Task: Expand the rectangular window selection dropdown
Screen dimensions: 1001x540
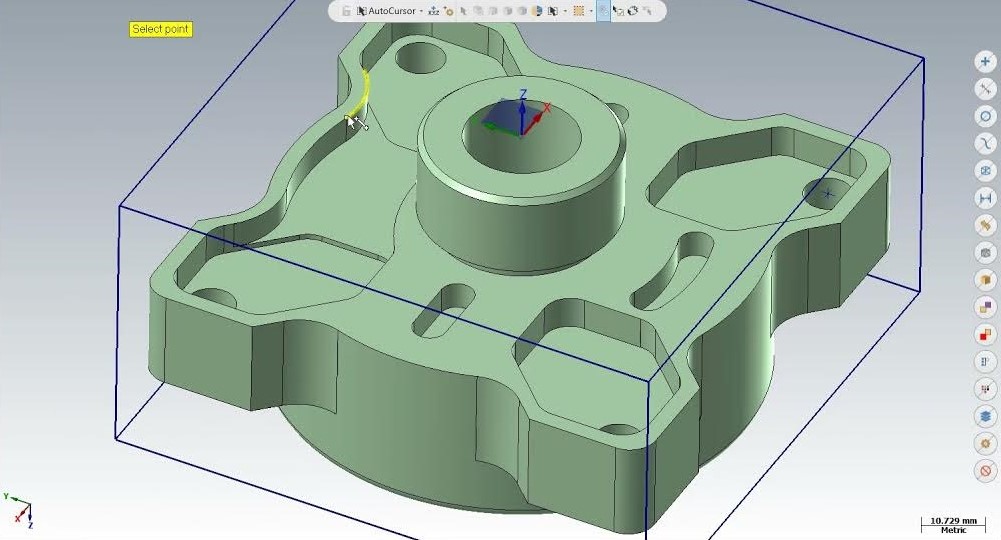Action: click(x=591, y=11)
